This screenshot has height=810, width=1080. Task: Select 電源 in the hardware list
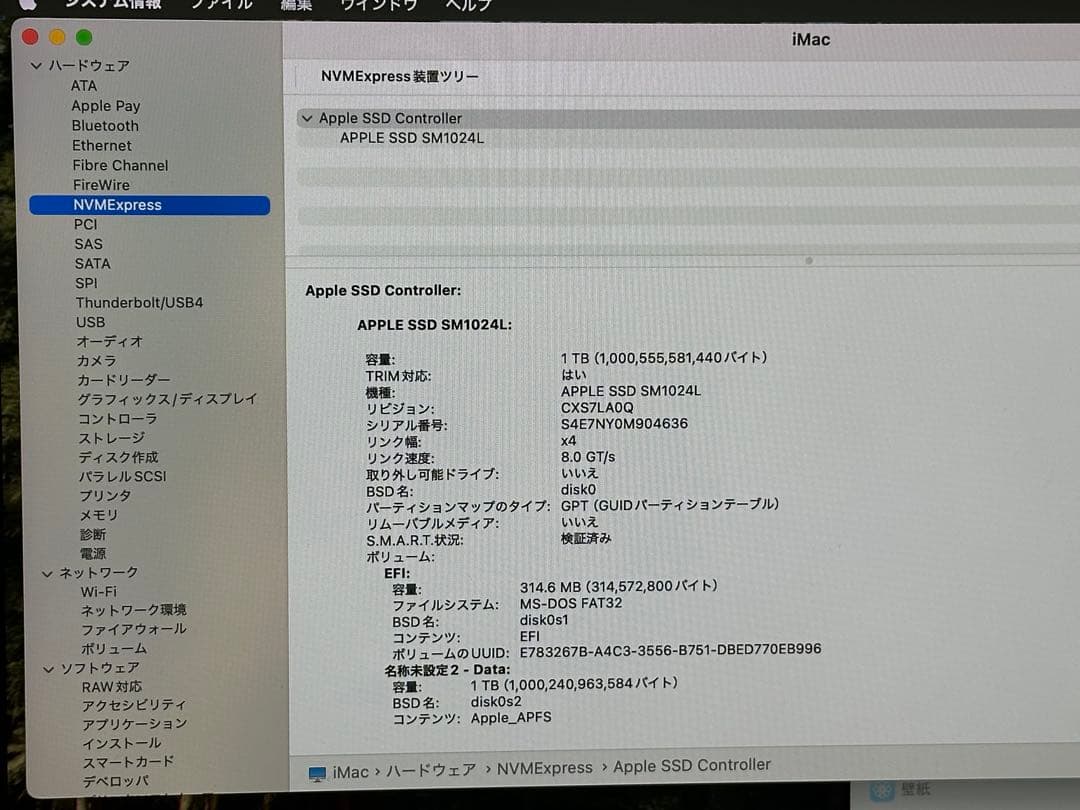click(93, 553)
